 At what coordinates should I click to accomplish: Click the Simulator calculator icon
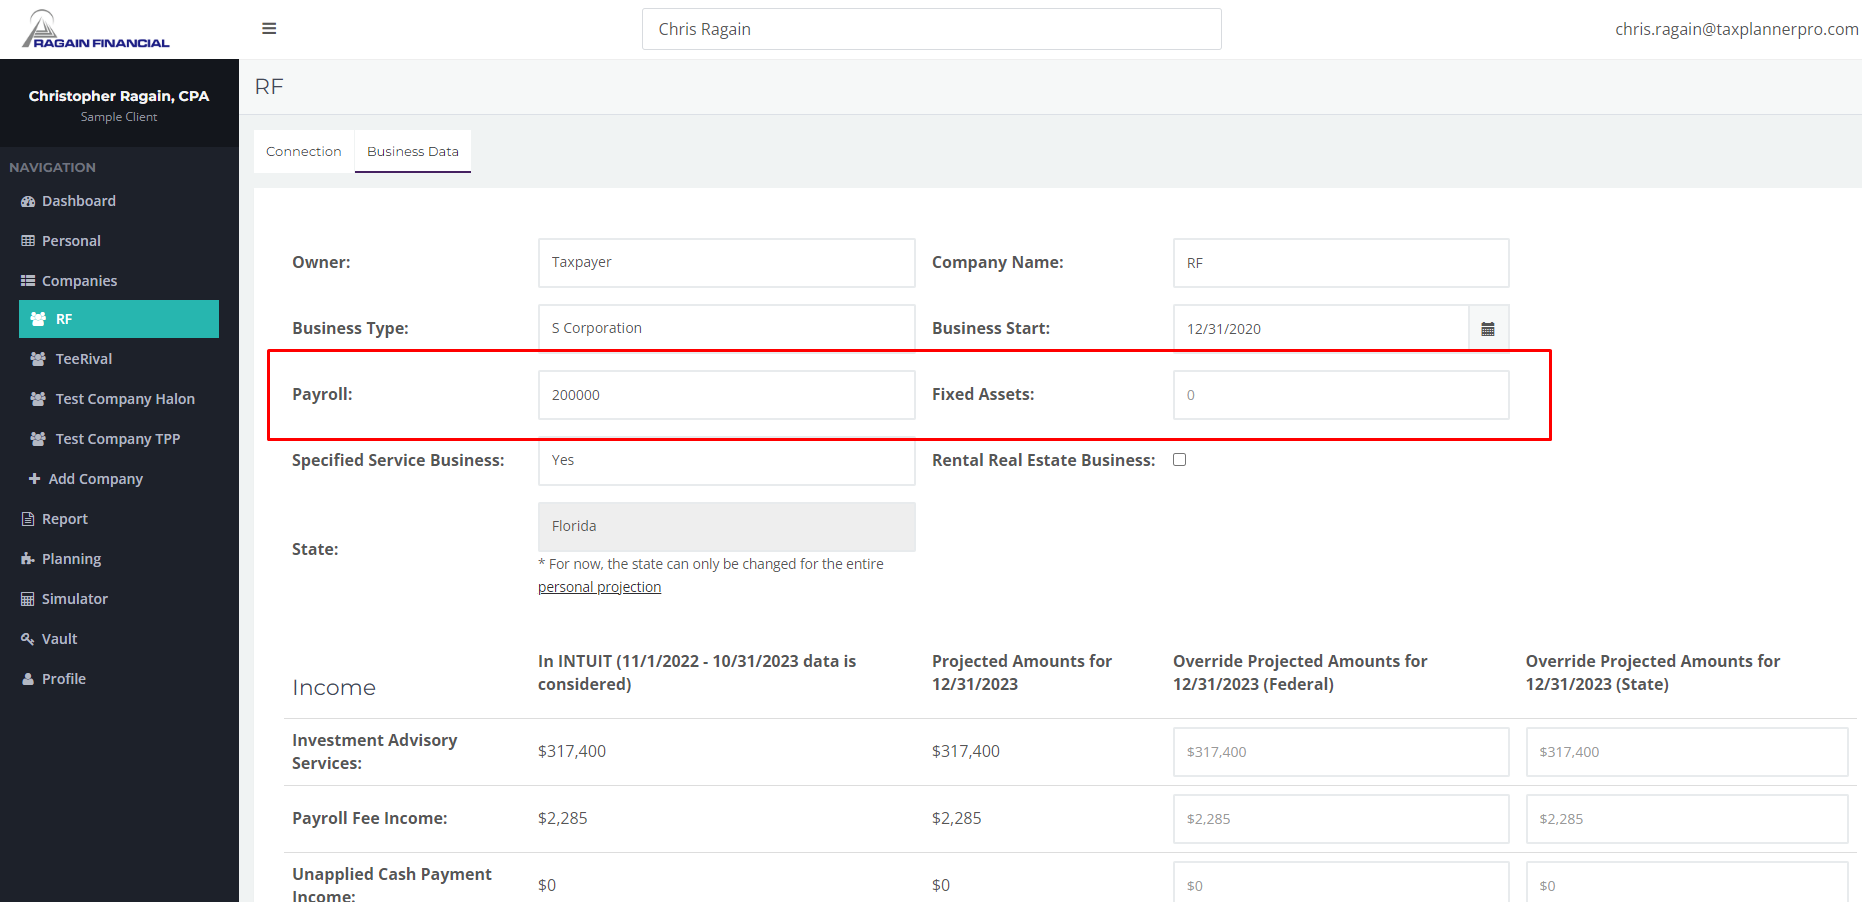pos(28,599)
